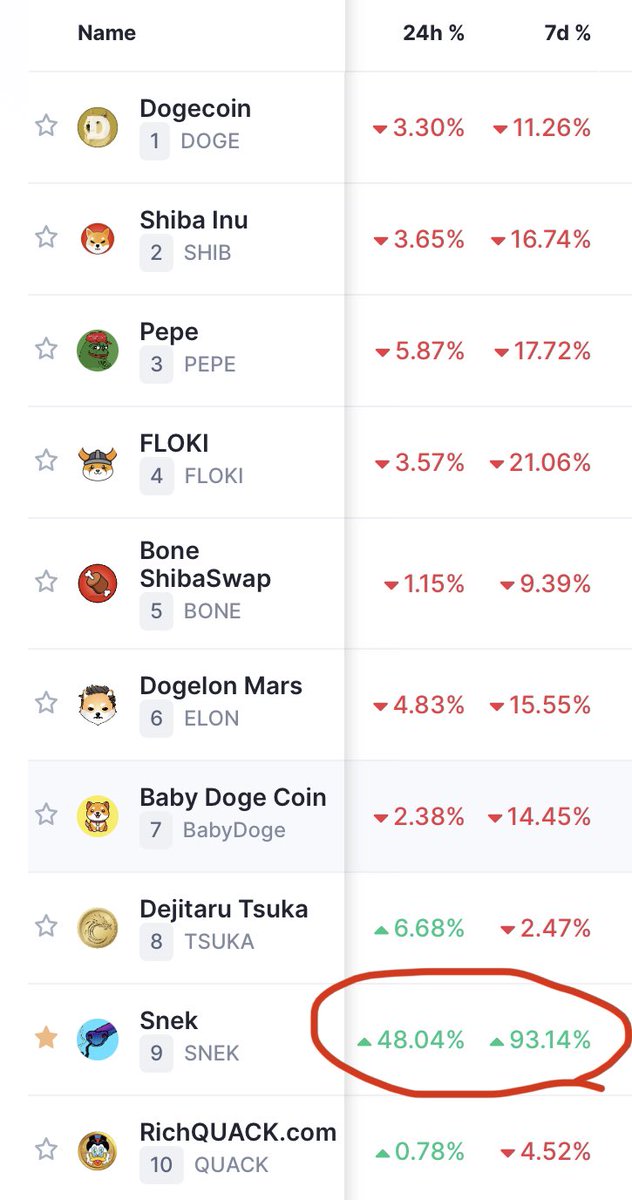The image size is (632, 1200).
Task: Remove Snek from watchlist via orange star
Action: 46,1038
